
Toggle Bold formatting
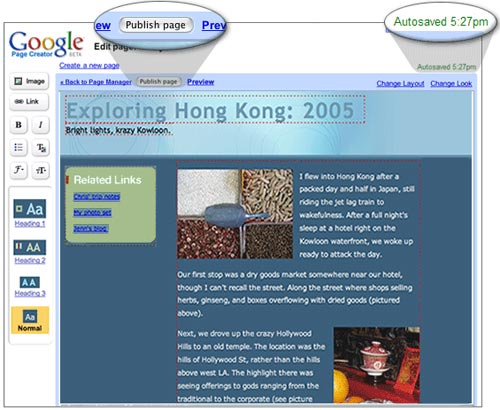18,125
